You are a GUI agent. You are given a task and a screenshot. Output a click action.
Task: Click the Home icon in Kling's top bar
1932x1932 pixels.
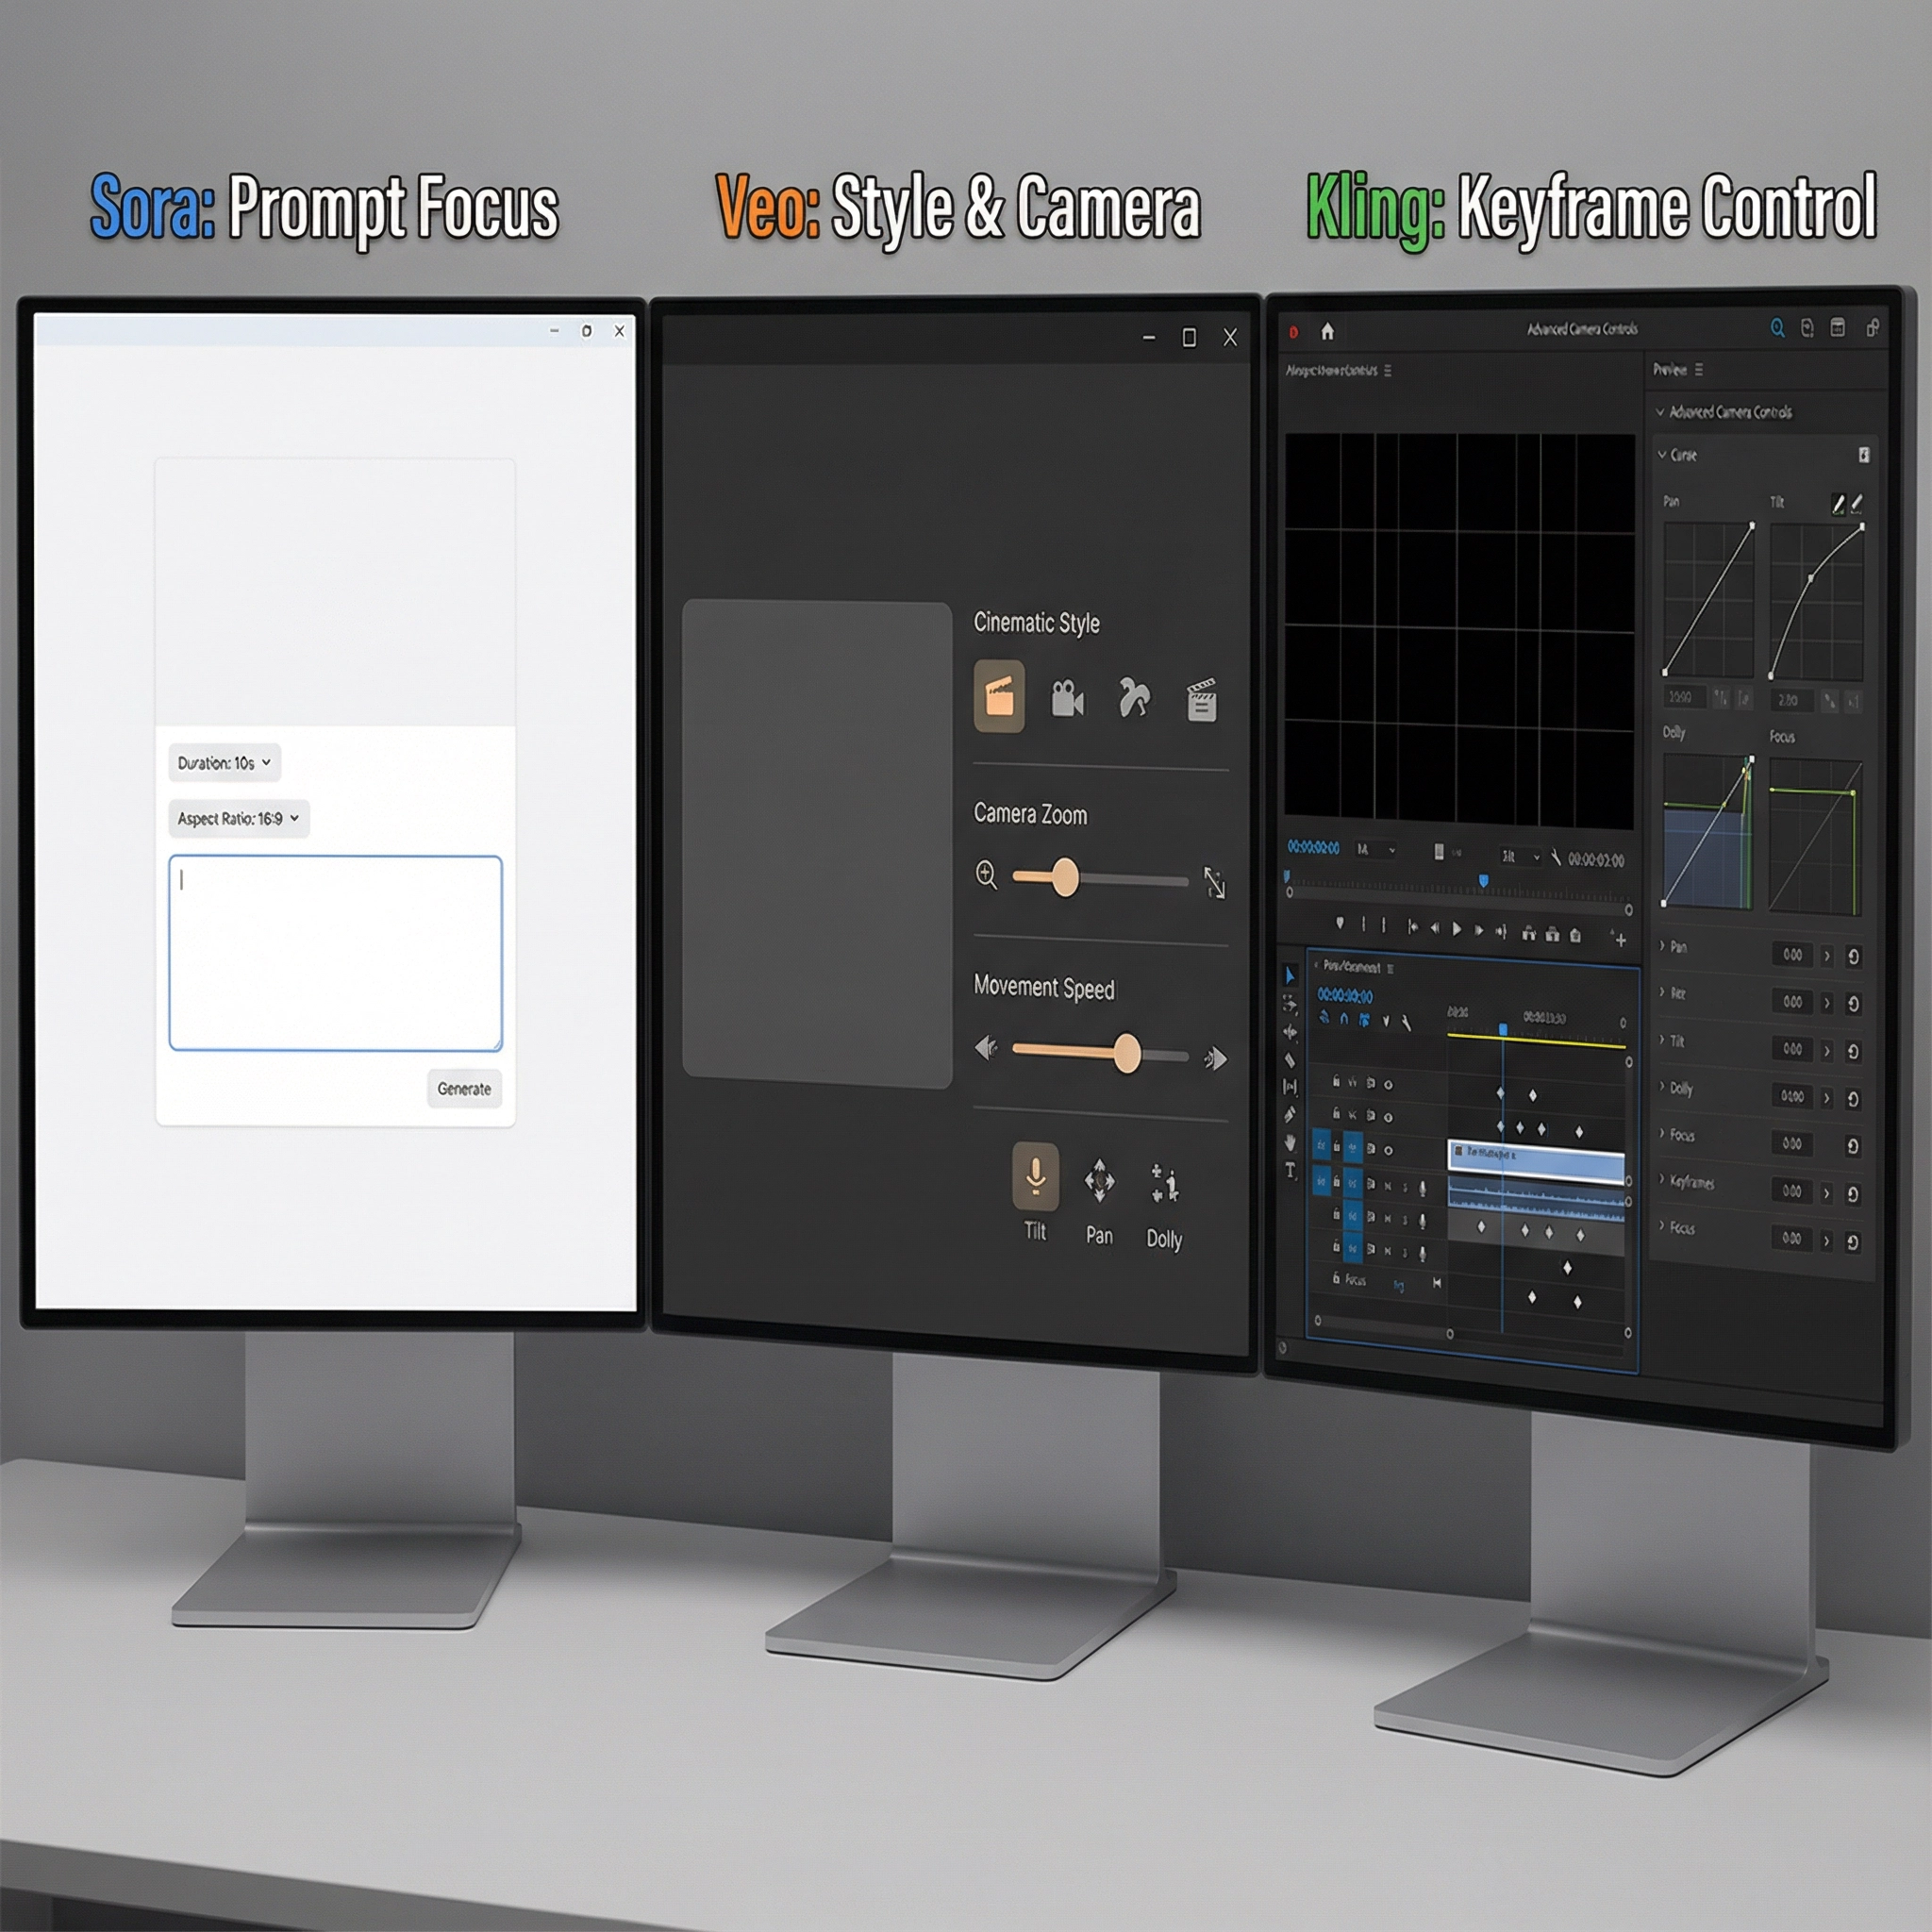click(1328, 333)
